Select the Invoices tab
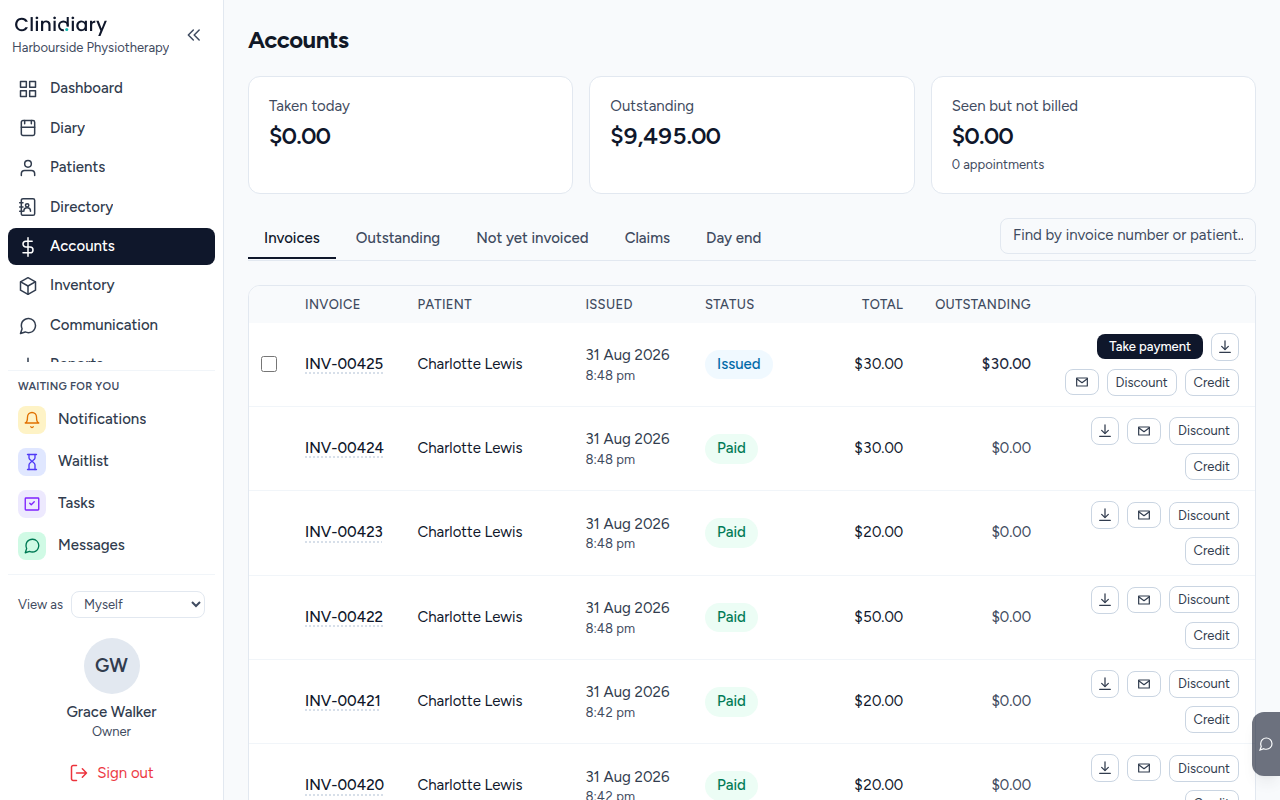This screenshot has height=800, width=1280. (x=292, y=238)
